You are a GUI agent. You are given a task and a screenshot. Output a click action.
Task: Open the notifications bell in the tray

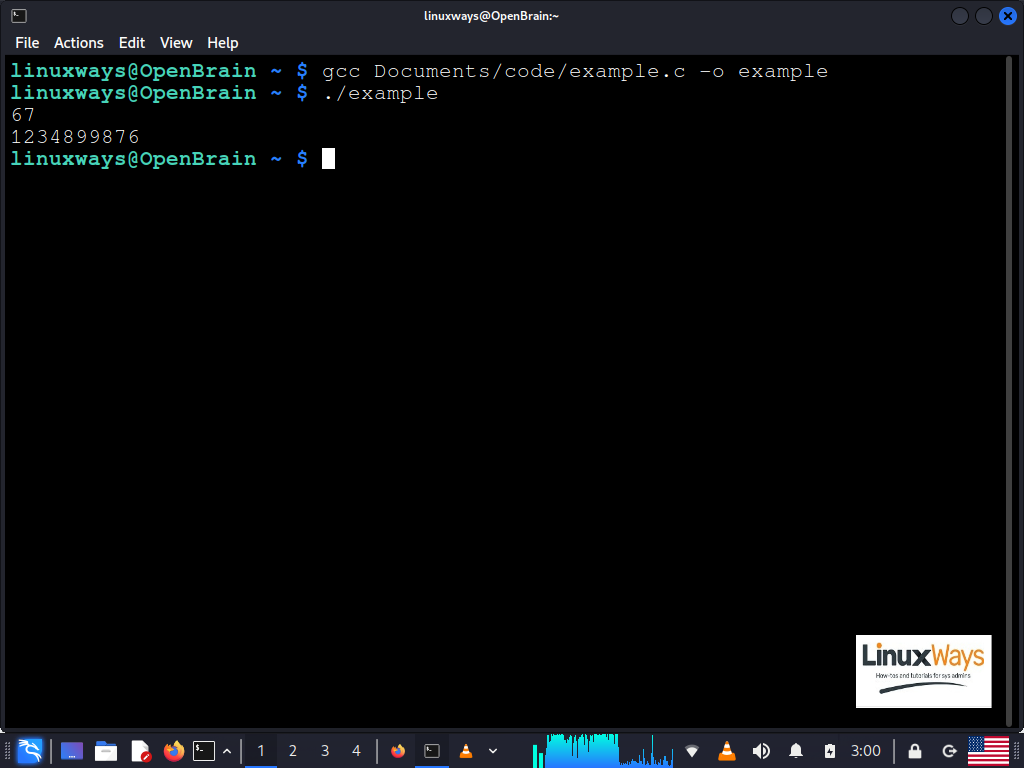coord(794,750)
